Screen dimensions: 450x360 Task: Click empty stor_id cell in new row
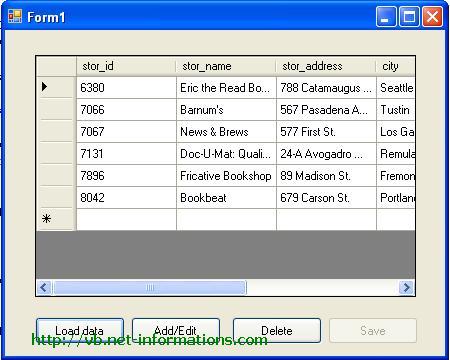click(x=126, y=220)
